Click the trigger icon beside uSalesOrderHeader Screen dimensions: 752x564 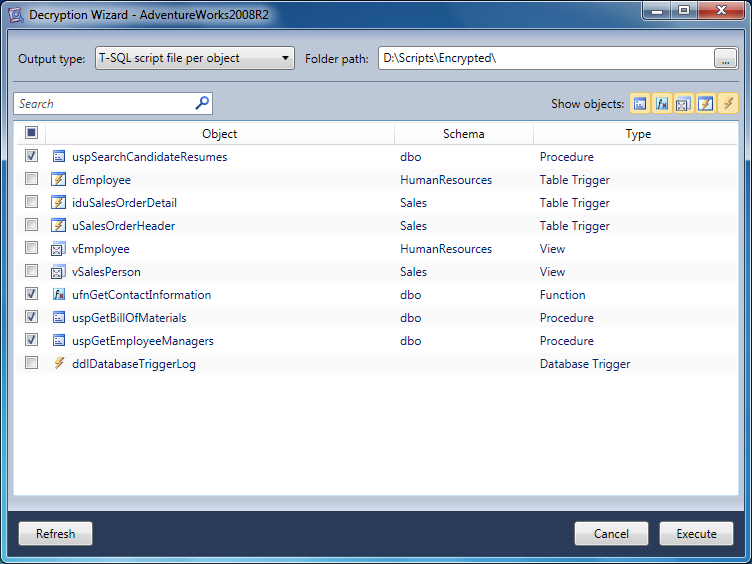pyautogui.click(x=59, y=225)
